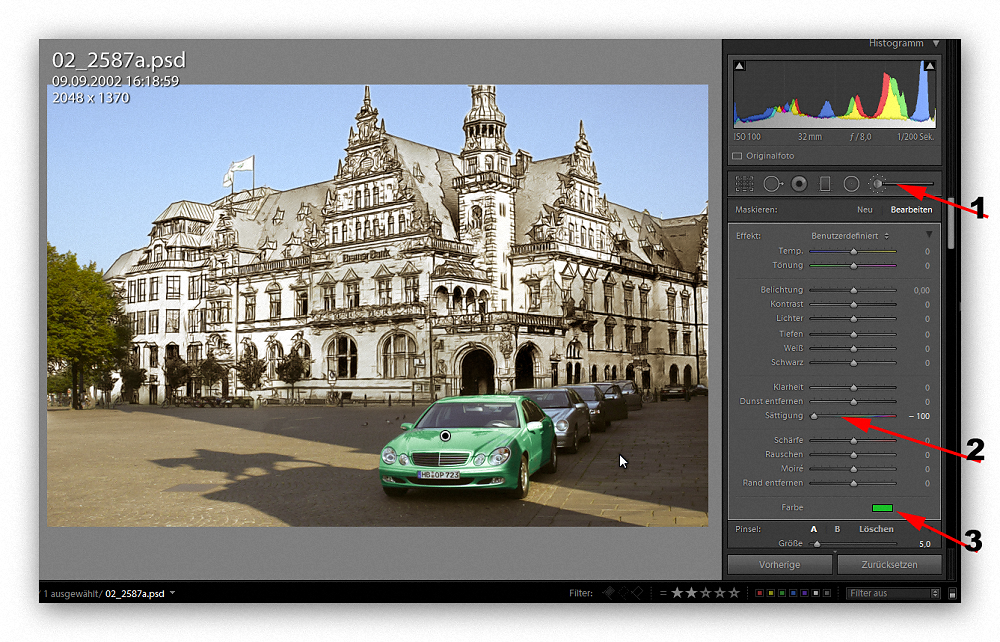Image resolution: width=1000 pixels, height=642 pixels.
Task: Click the brush Größe slider handle
Action: 817,544
